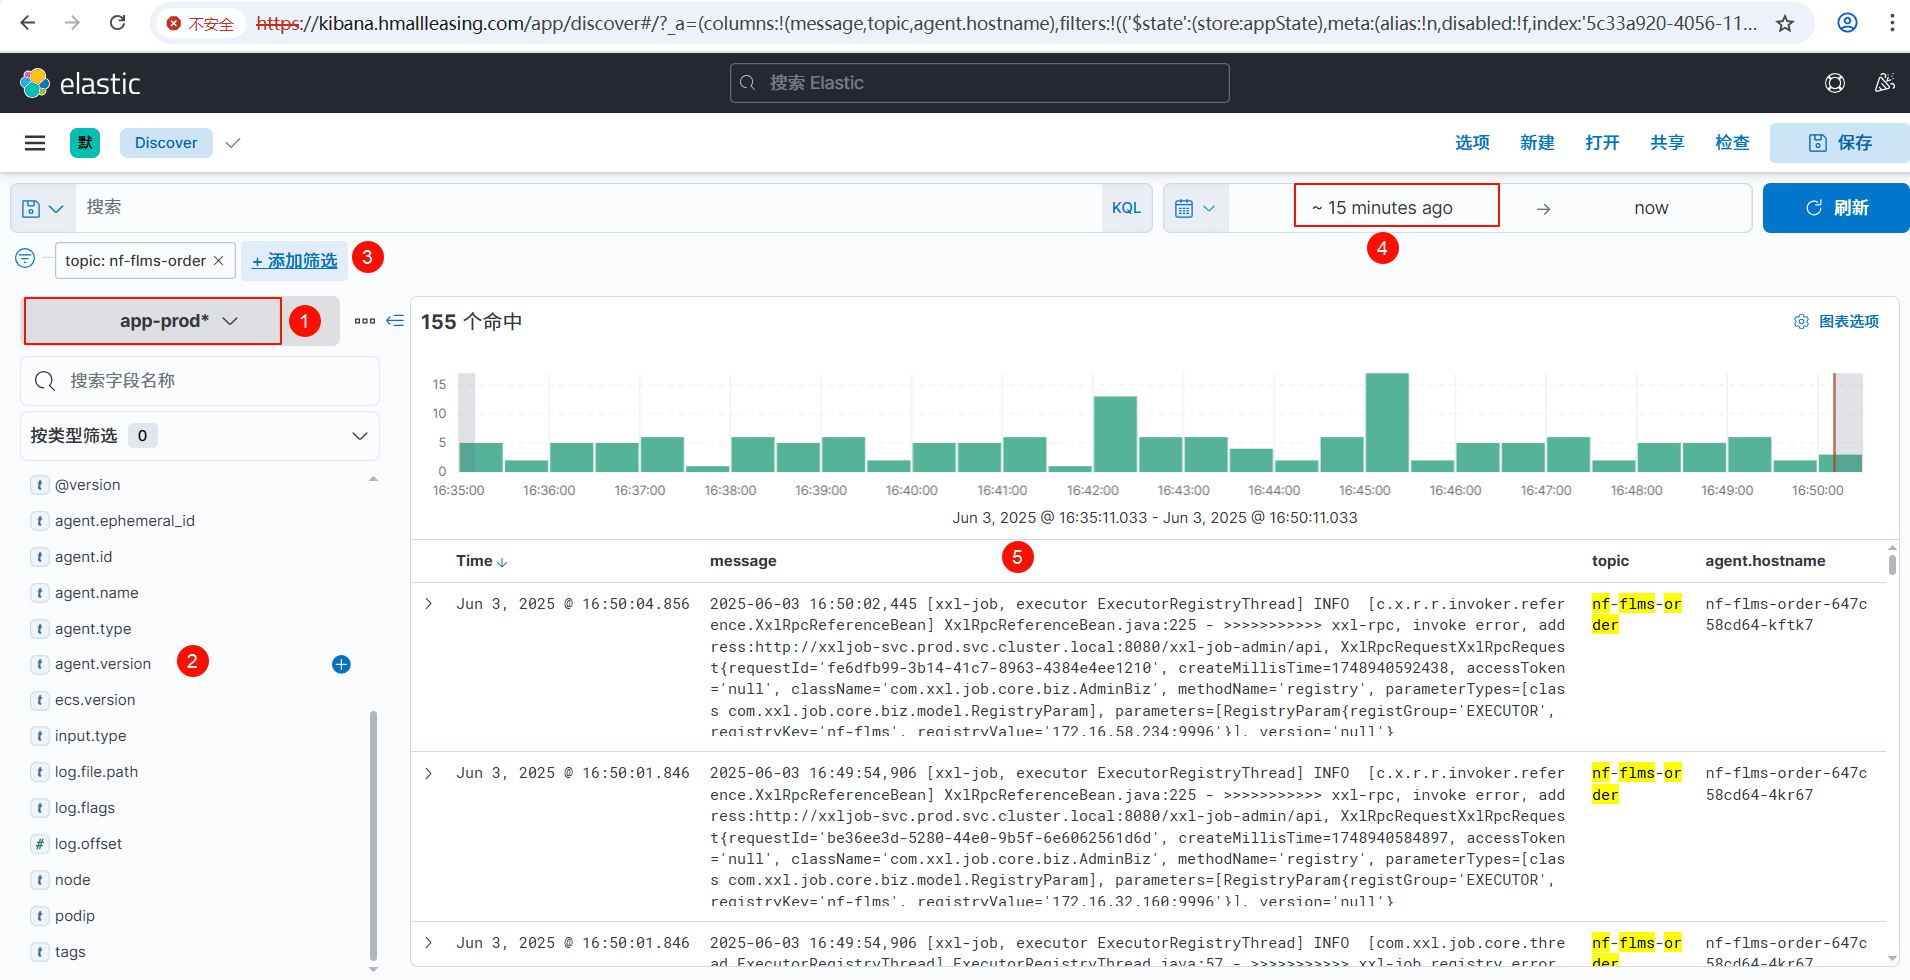Toggle KQL query language switch

tap(1126, 208)
